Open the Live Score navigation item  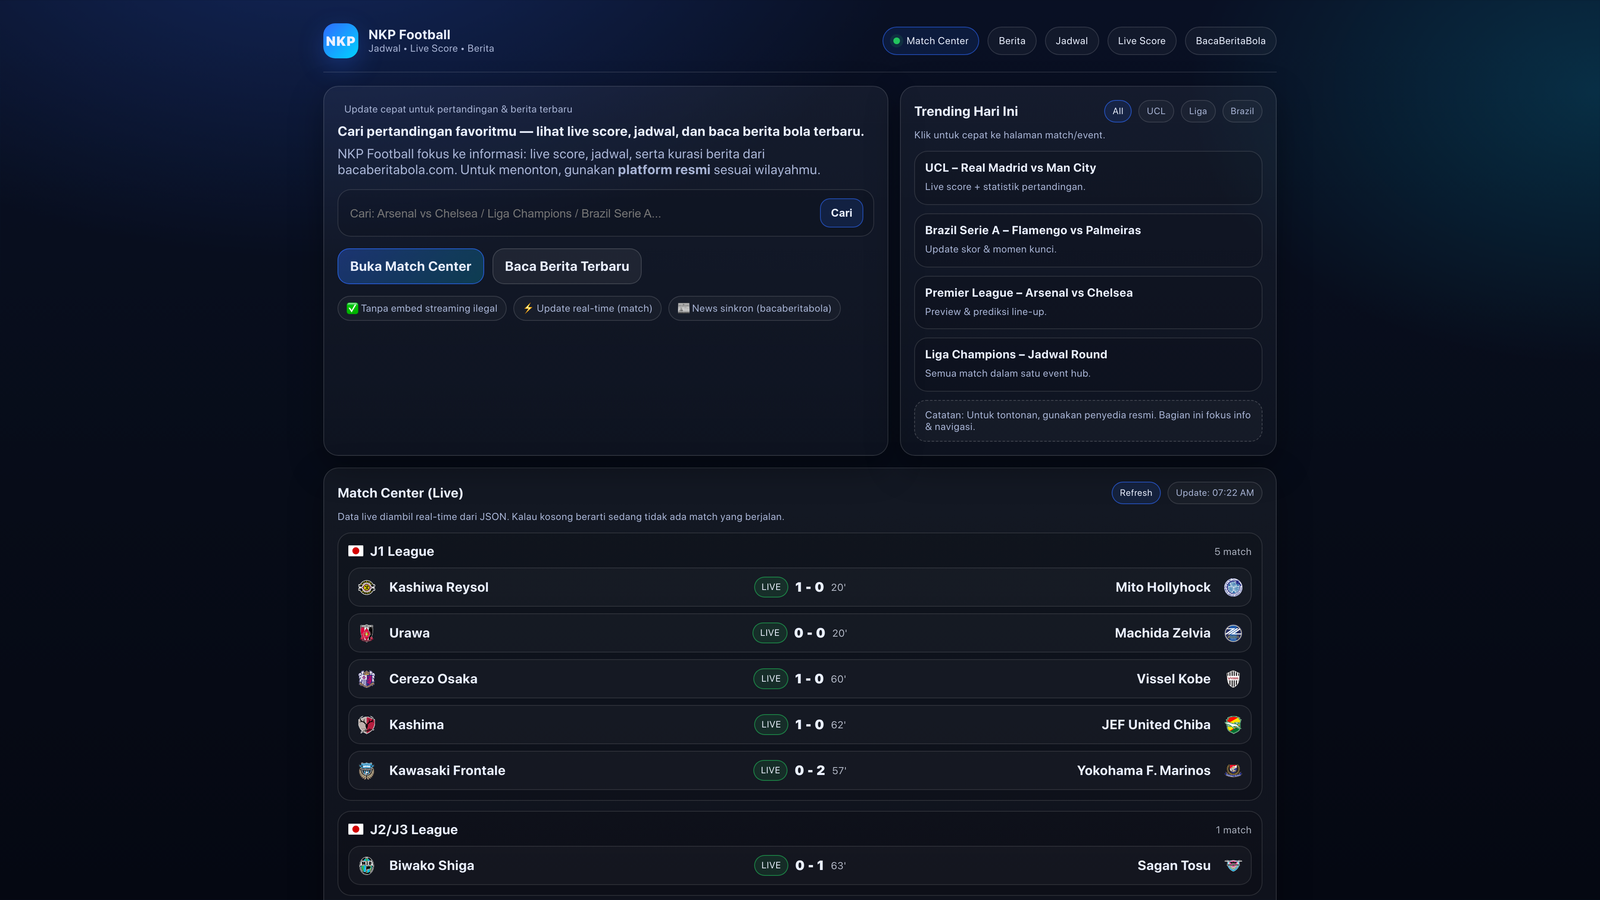[1141, 40]
